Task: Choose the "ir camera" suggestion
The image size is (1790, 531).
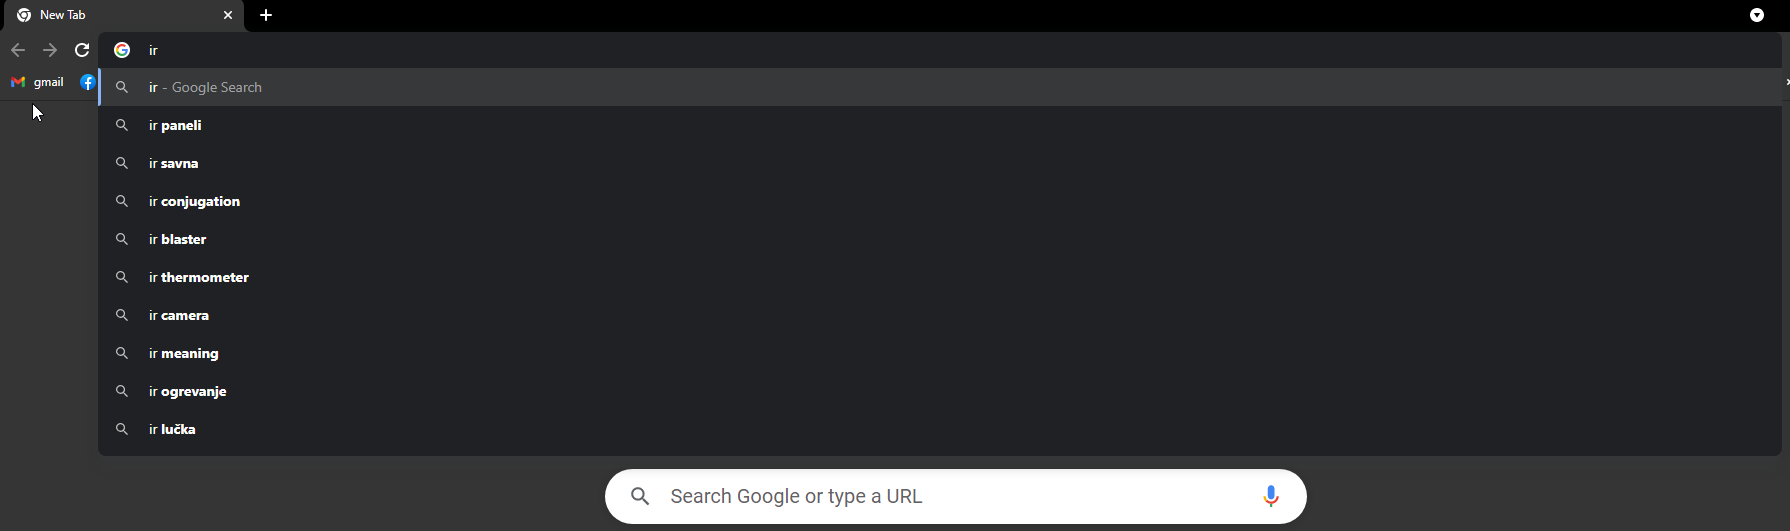Action: click(940, 315)
